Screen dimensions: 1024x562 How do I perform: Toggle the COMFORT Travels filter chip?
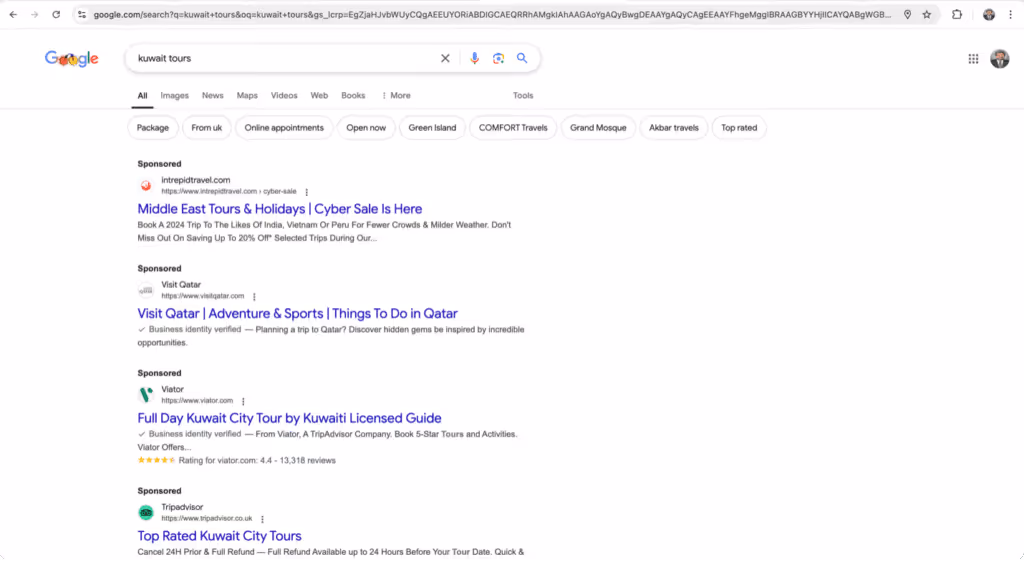point(513,128)
